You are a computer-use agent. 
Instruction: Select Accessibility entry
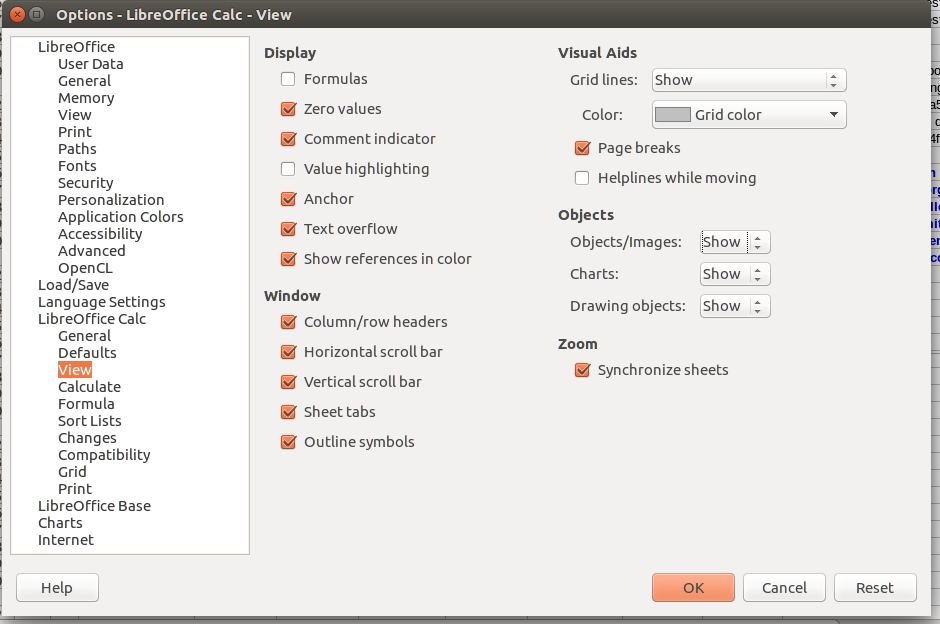pos(100,234)
